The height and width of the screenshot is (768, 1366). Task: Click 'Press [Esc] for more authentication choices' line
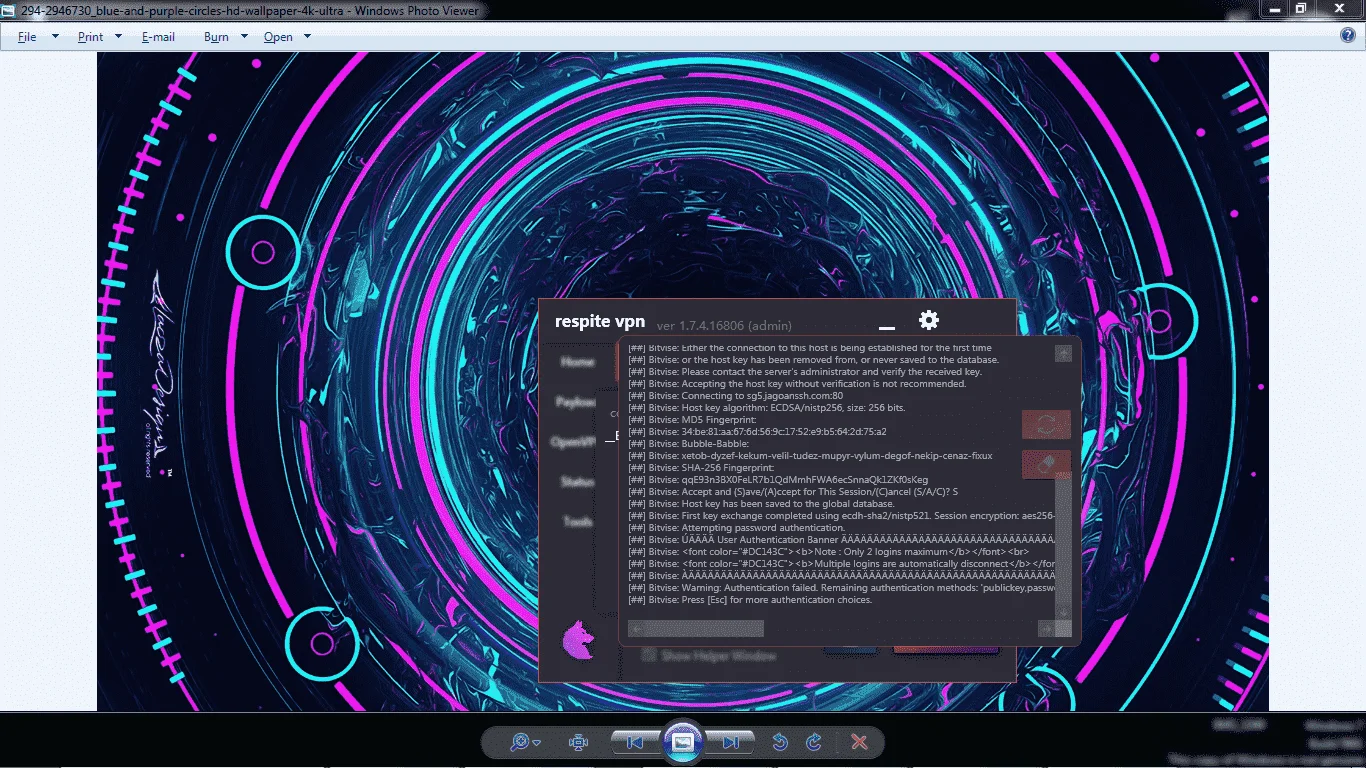(x=750, y=600)
